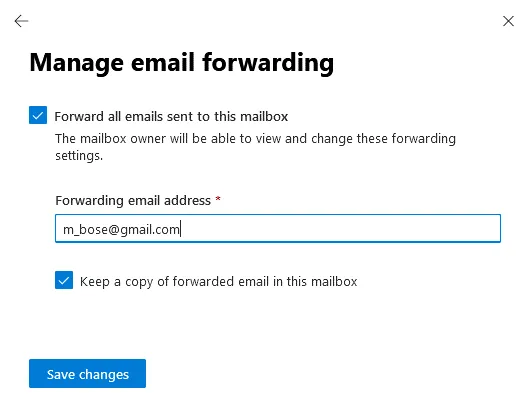Click the Save changes button
The image size is (530, 412).
[x=88, y=373]
